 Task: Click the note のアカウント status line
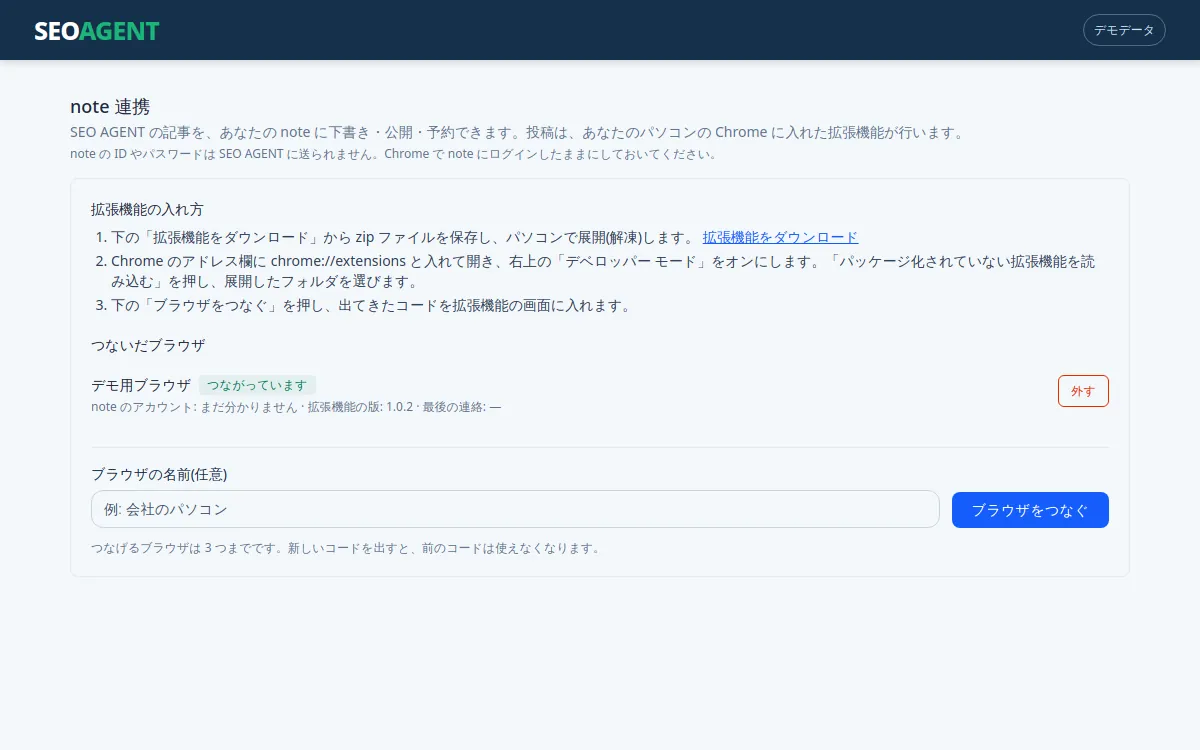coord(296,407)
